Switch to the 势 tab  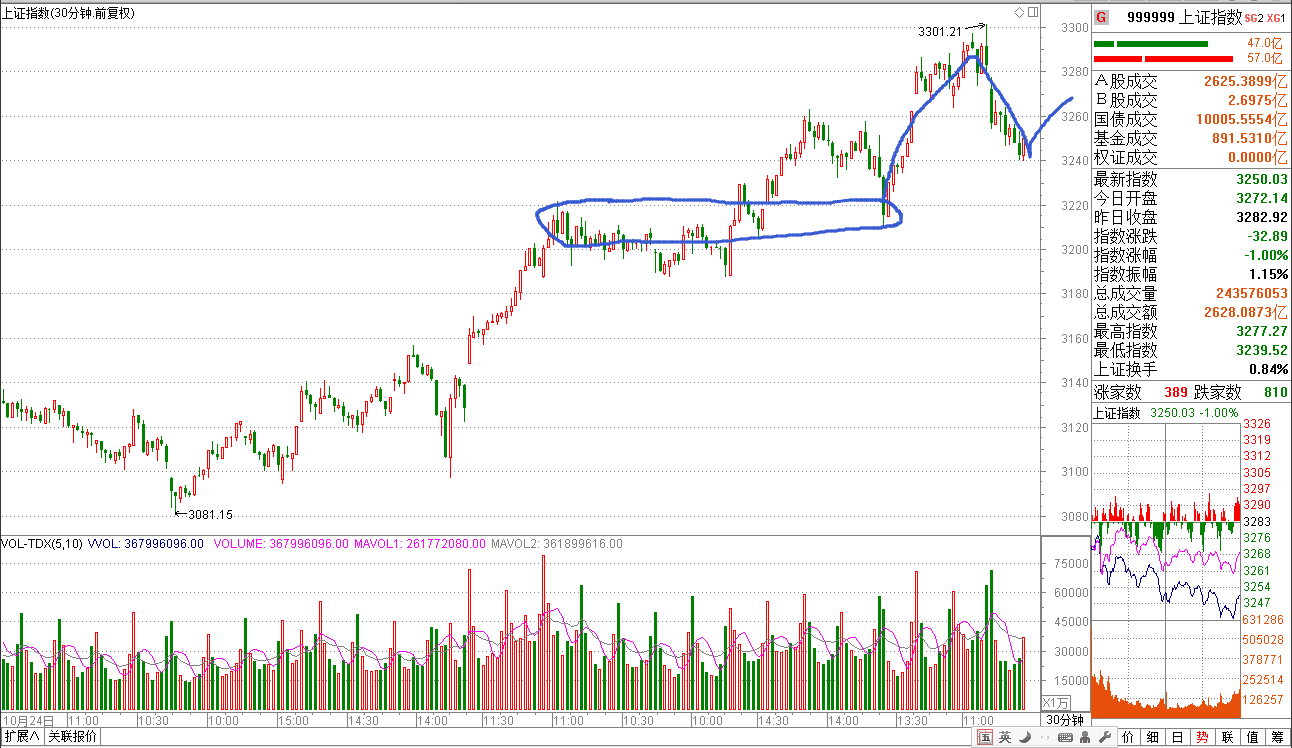(1202, 738)
